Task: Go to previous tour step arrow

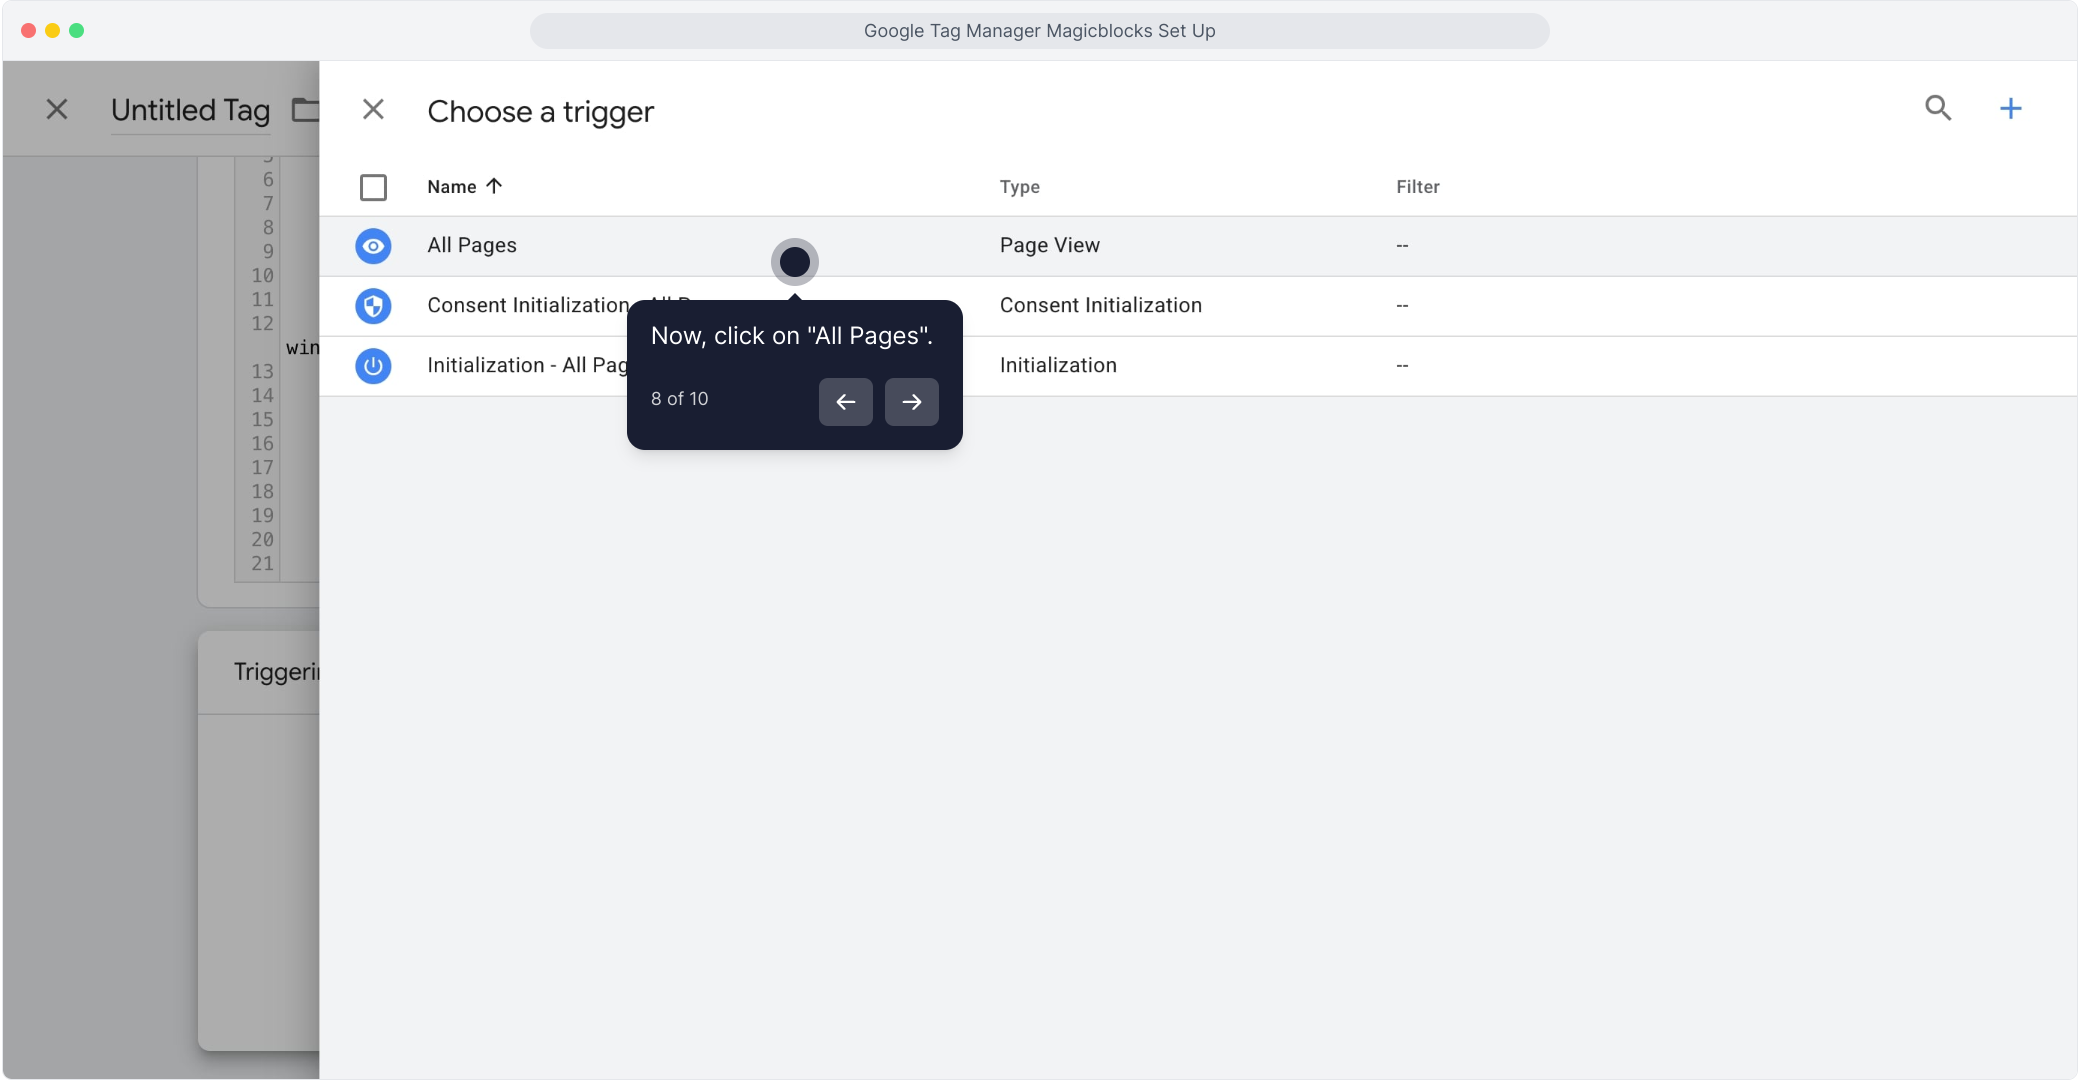Action: point(845,402)
